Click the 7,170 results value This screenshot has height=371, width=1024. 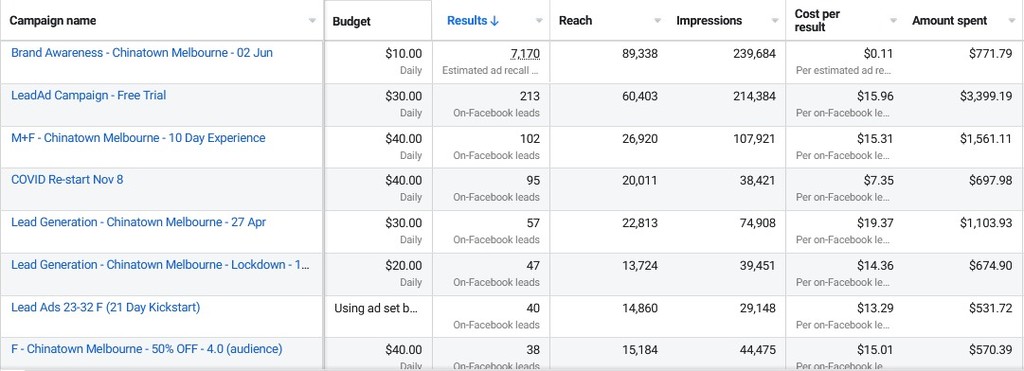(525, 54)
